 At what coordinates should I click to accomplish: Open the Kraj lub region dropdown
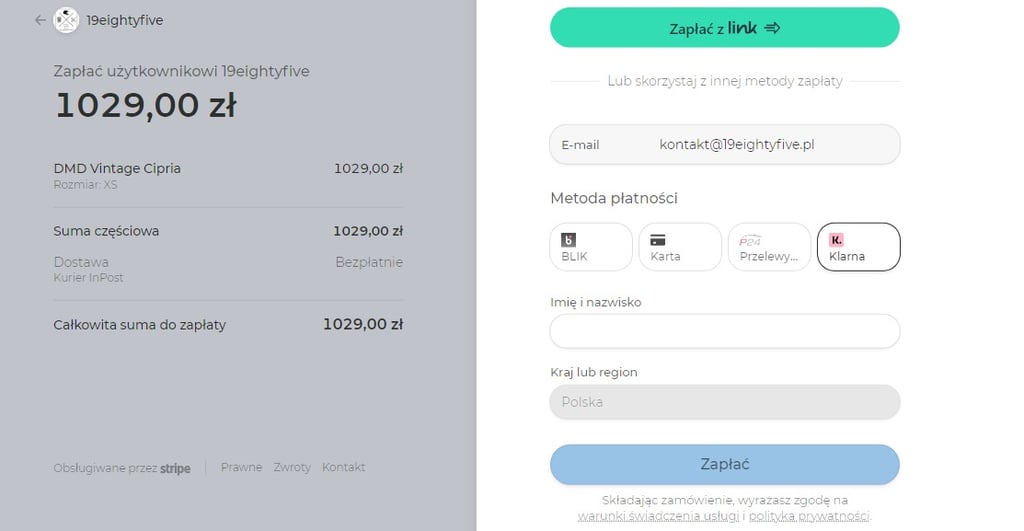click(x=725, y=402)
